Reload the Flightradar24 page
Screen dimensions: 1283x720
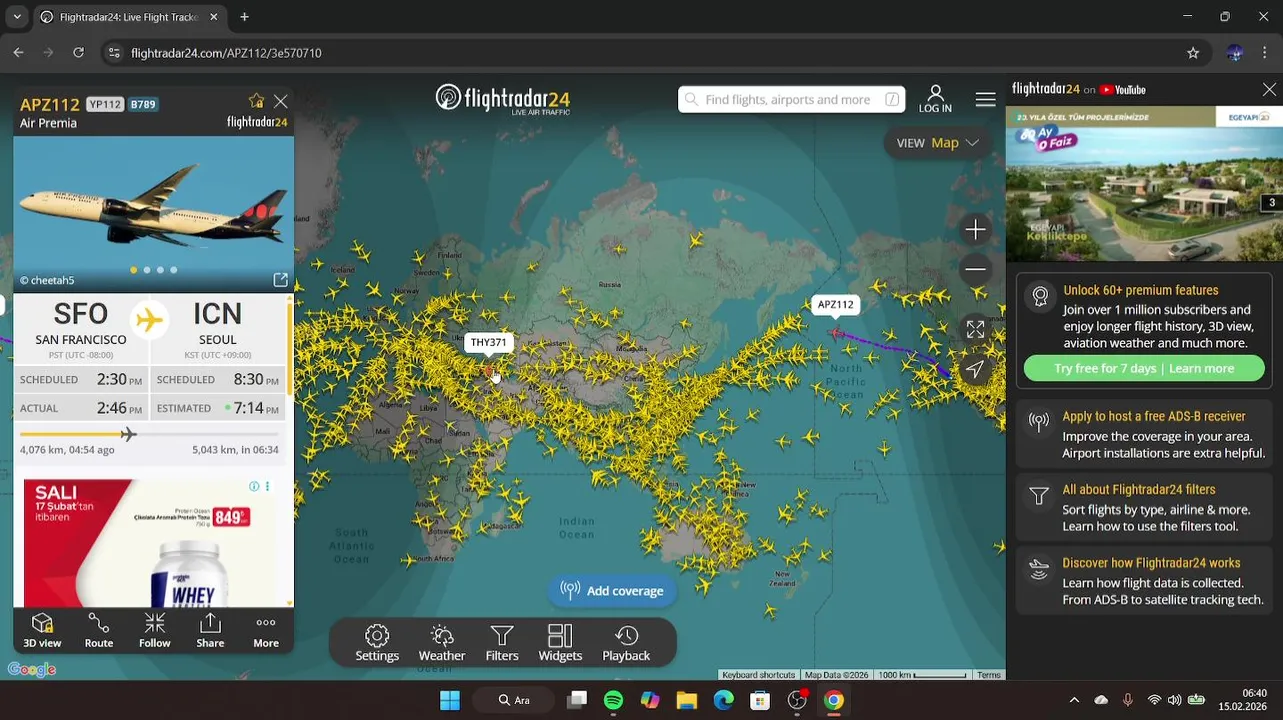[79, 53]
